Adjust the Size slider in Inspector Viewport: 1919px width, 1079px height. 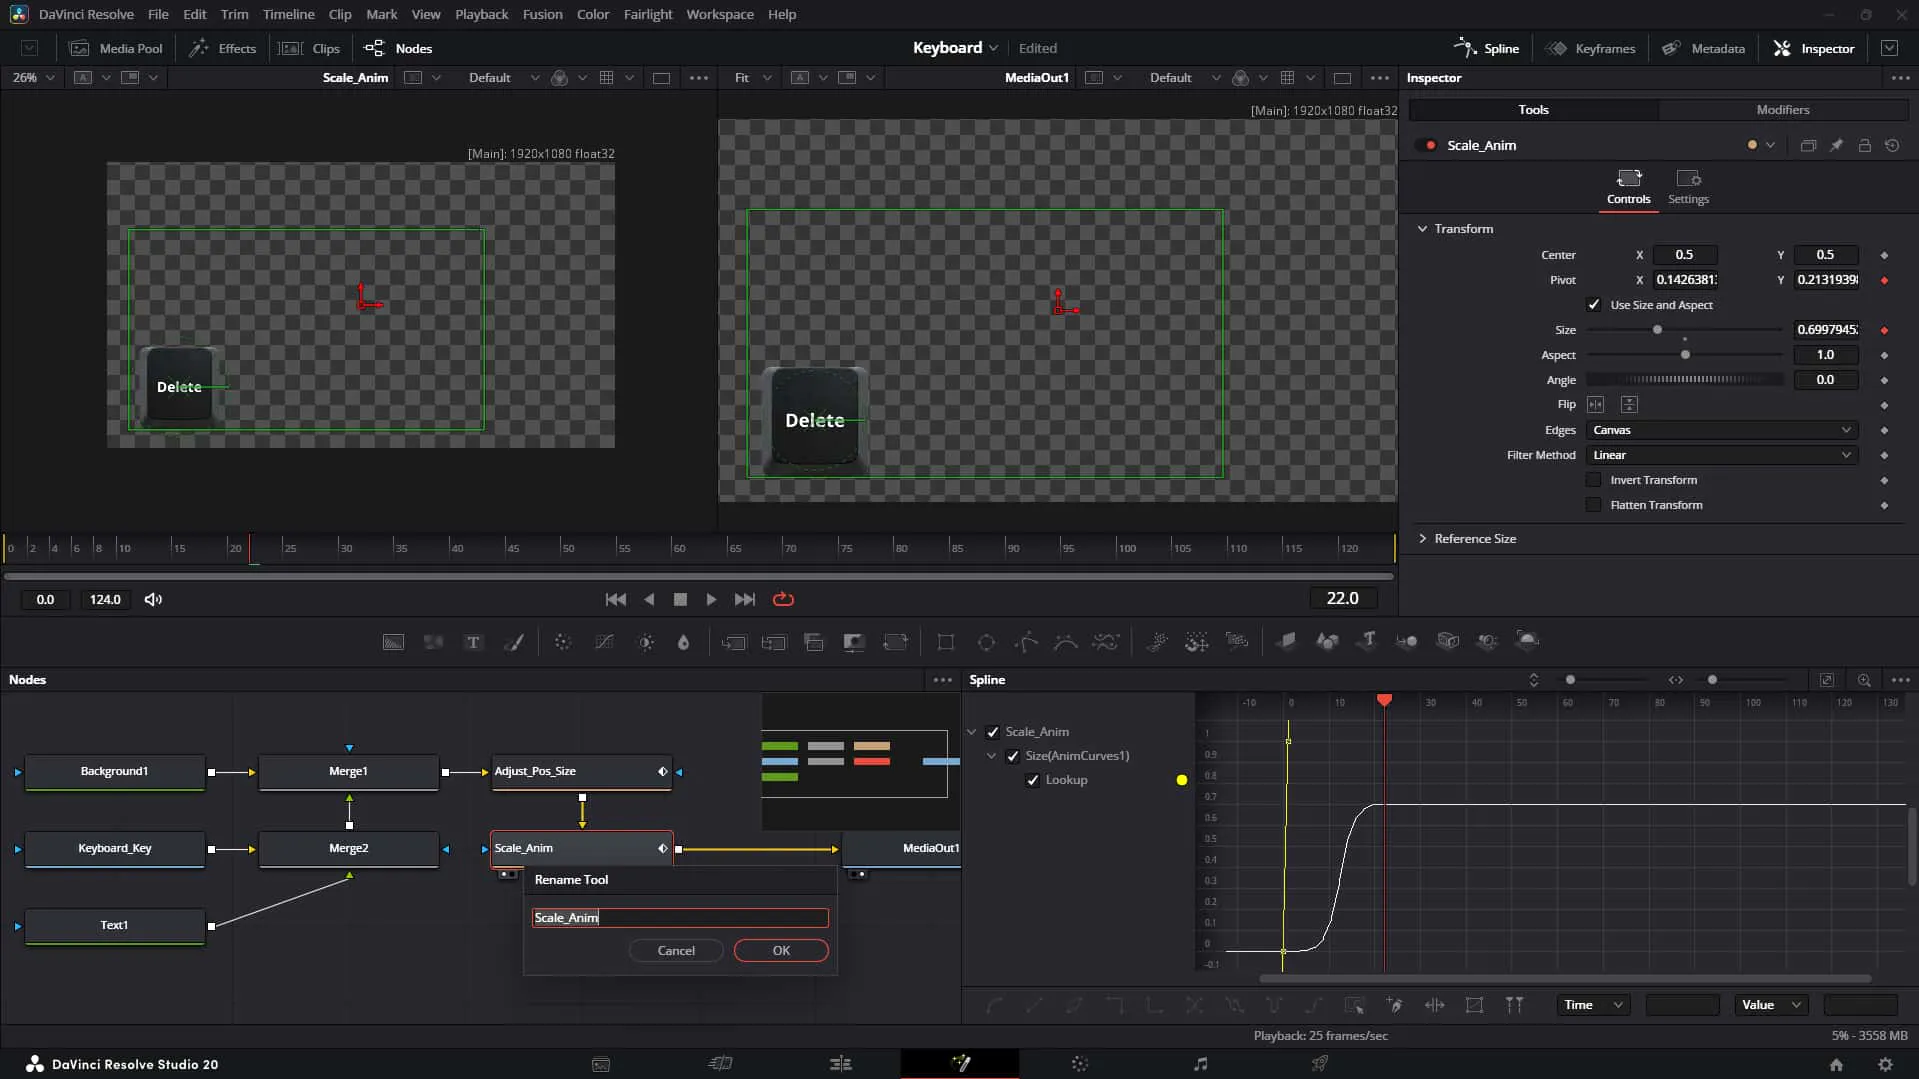[x=1684, y=330]
